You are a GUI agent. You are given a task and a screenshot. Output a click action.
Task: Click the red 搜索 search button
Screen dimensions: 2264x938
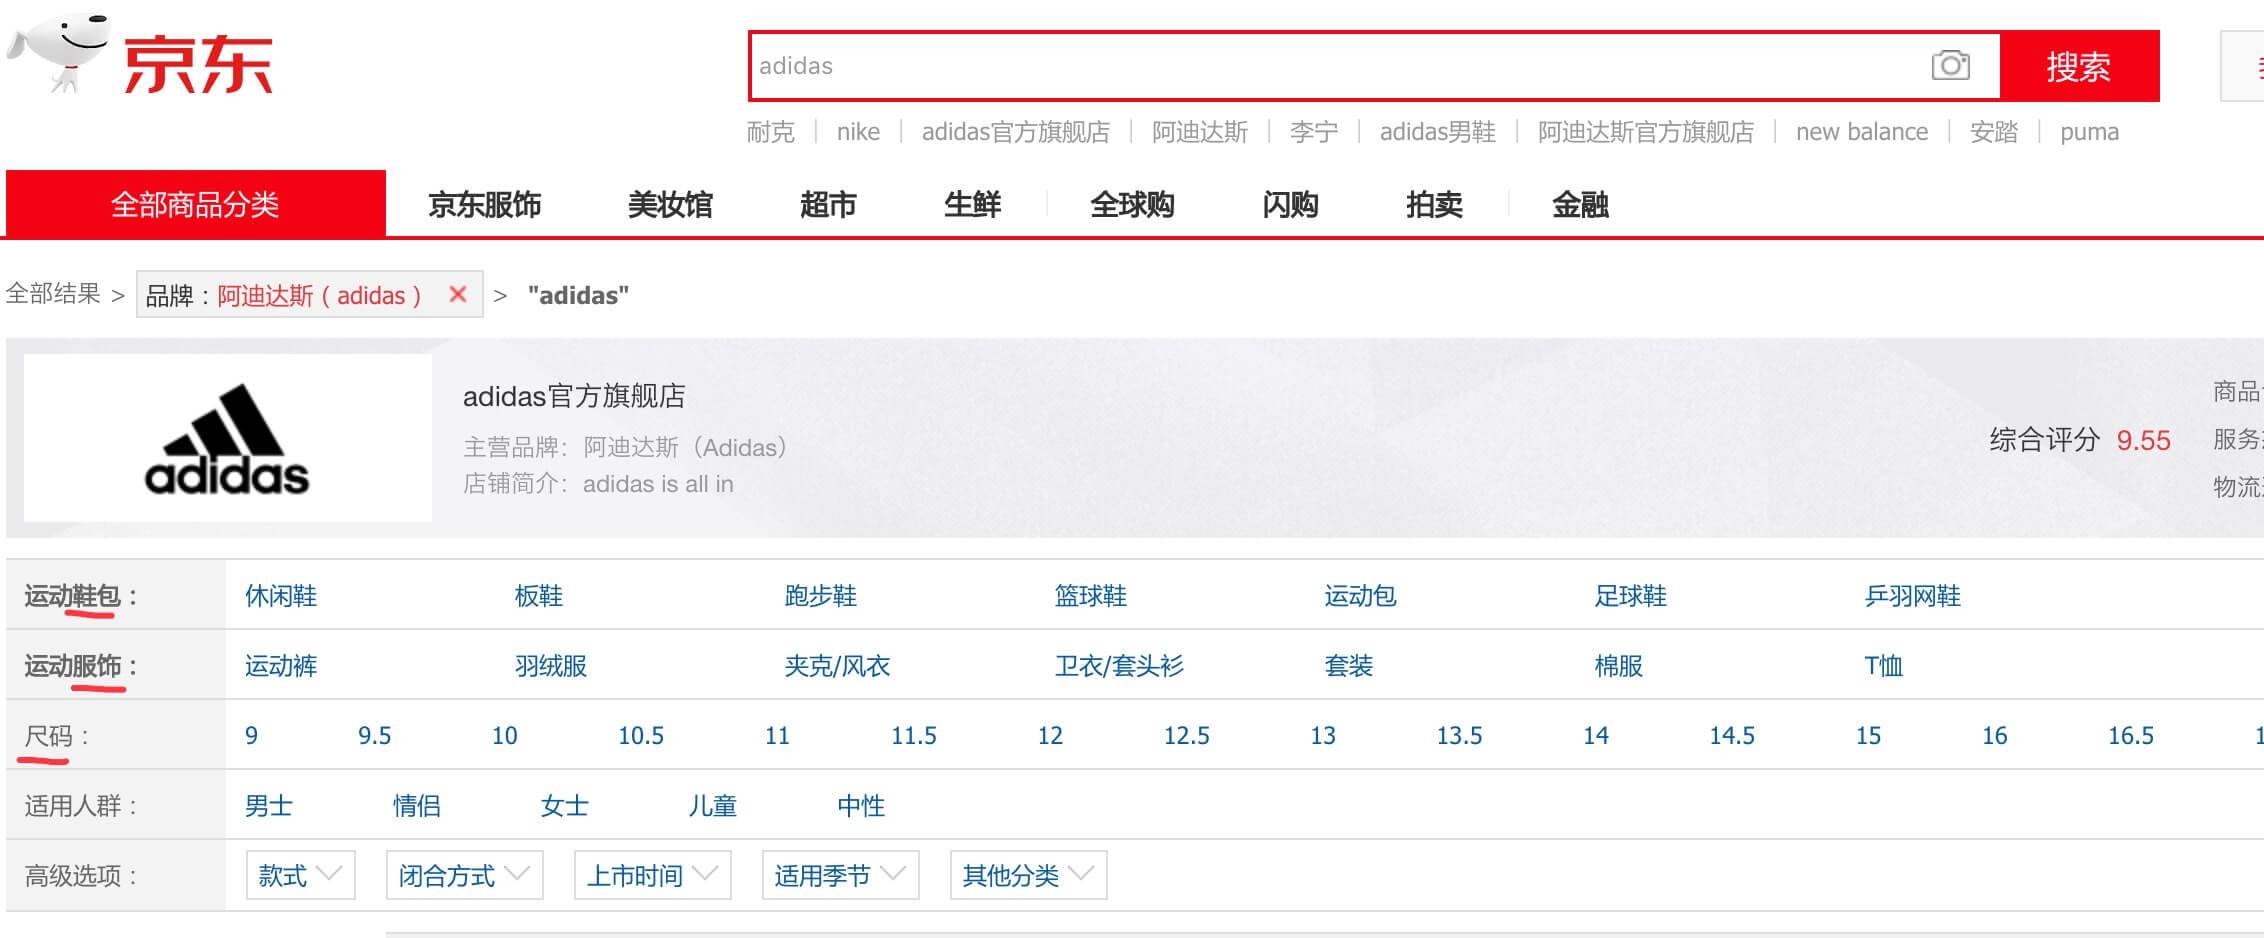pyautogui.click(x=2079, y=66)
